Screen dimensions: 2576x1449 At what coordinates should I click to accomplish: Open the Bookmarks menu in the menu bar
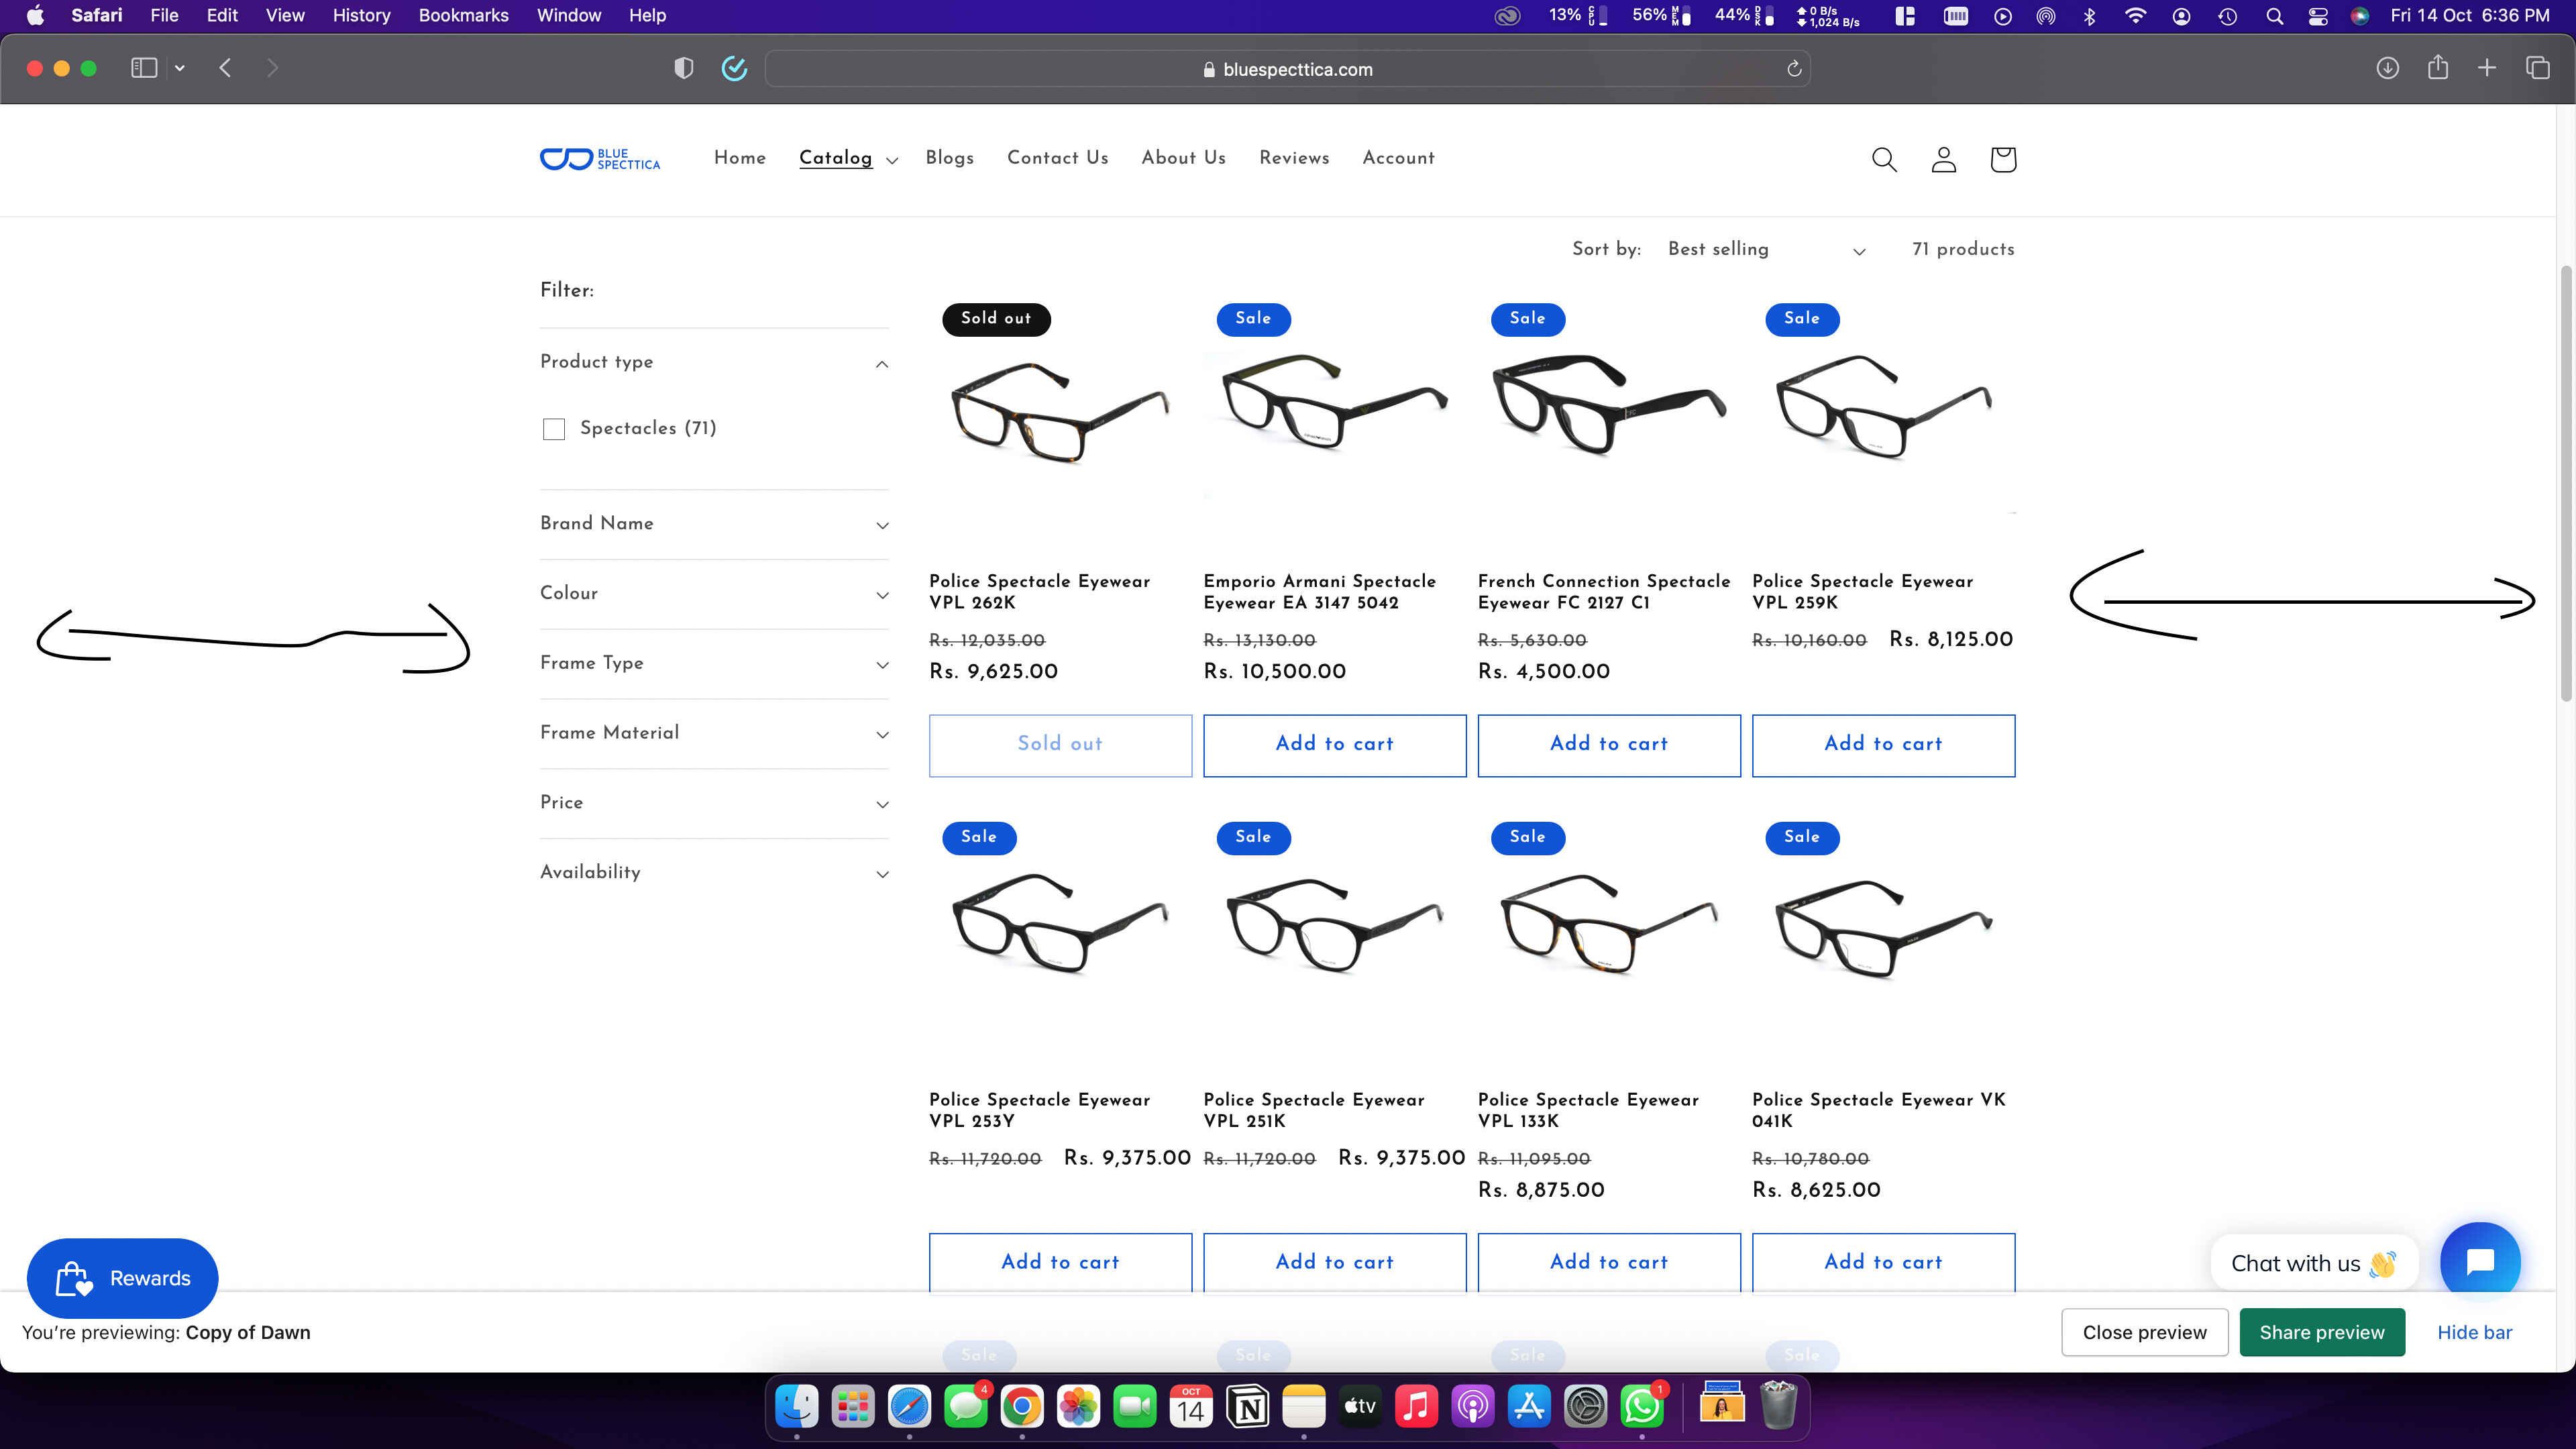[463, 15]
